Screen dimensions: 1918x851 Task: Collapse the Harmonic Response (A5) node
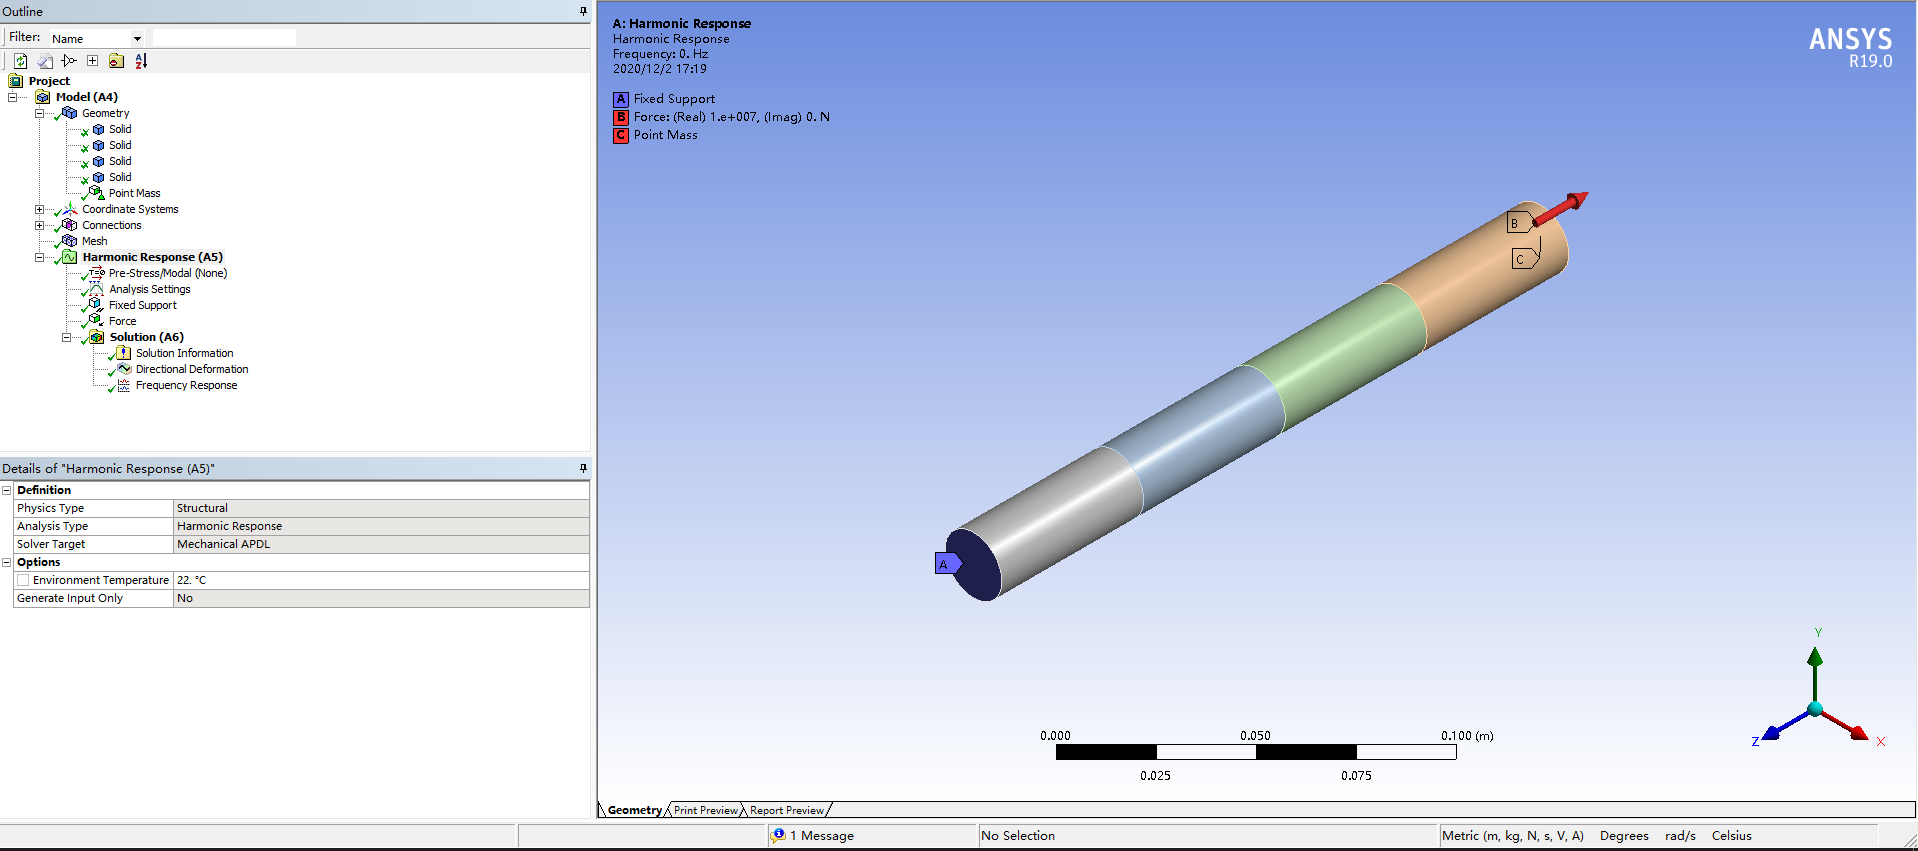(x=39, y=257)
